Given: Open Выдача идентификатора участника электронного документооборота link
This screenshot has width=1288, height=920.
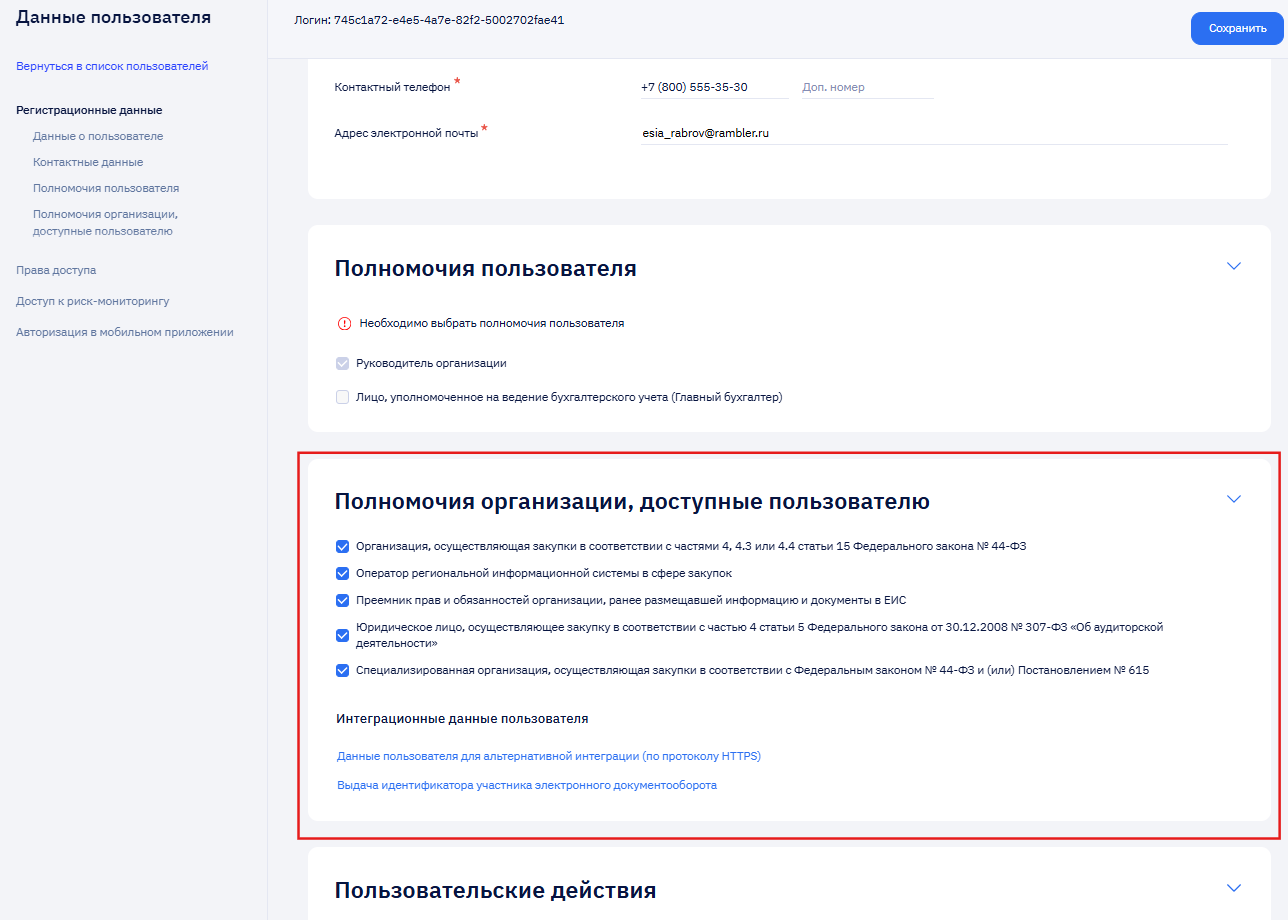Looking at the screenshot, I should pos(527,785).
